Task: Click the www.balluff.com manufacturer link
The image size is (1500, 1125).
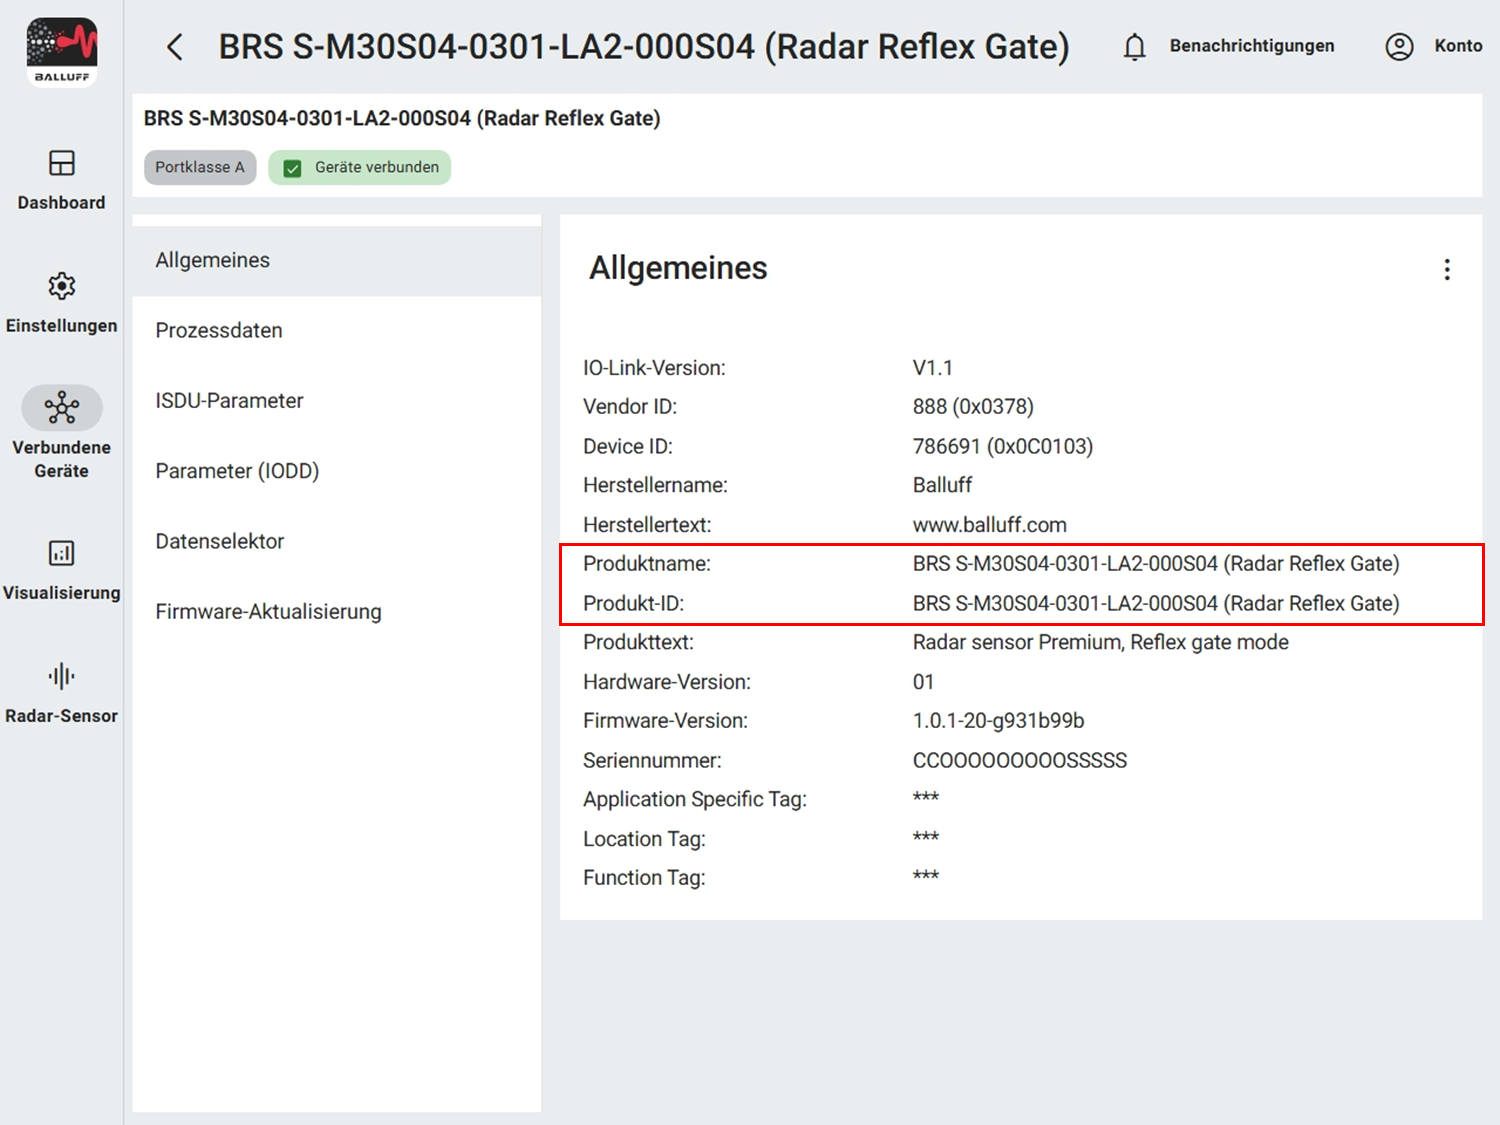Action: (x=989, y=524)
